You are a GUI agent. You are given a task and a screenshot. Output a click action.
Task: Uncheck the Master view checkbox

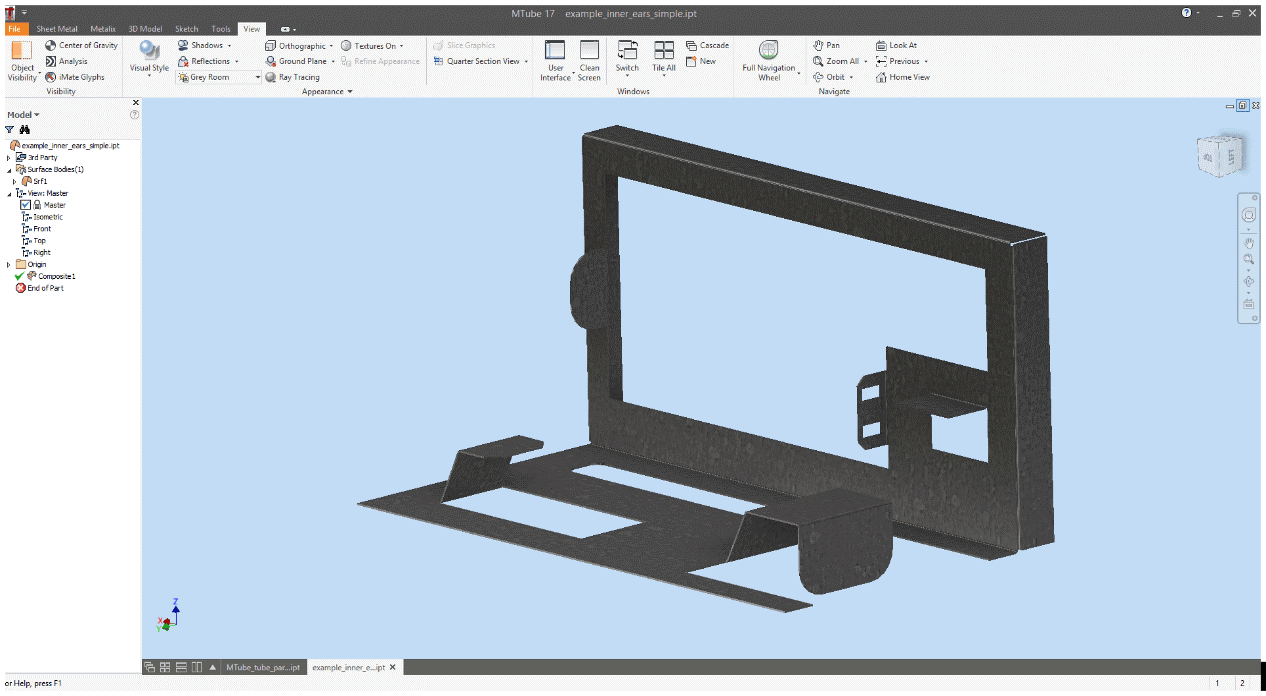click(x=25, y=205)
